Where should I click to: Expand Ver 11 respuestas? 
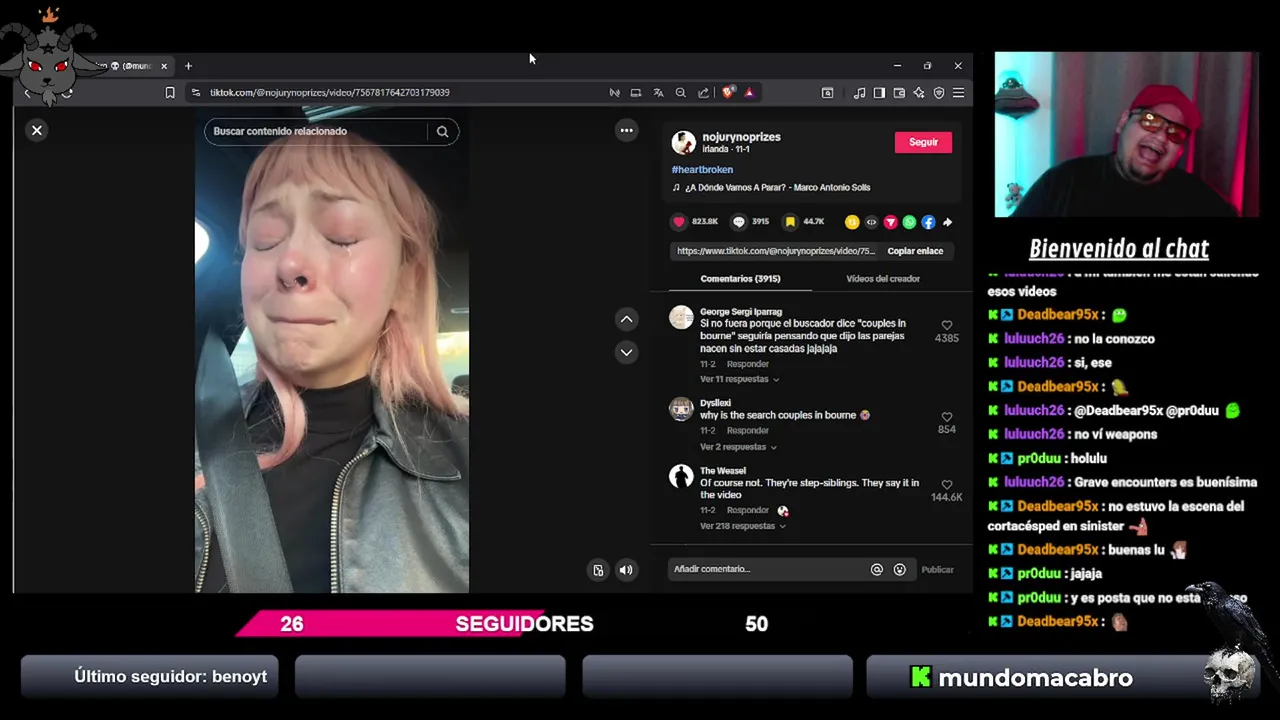(739, 379)
